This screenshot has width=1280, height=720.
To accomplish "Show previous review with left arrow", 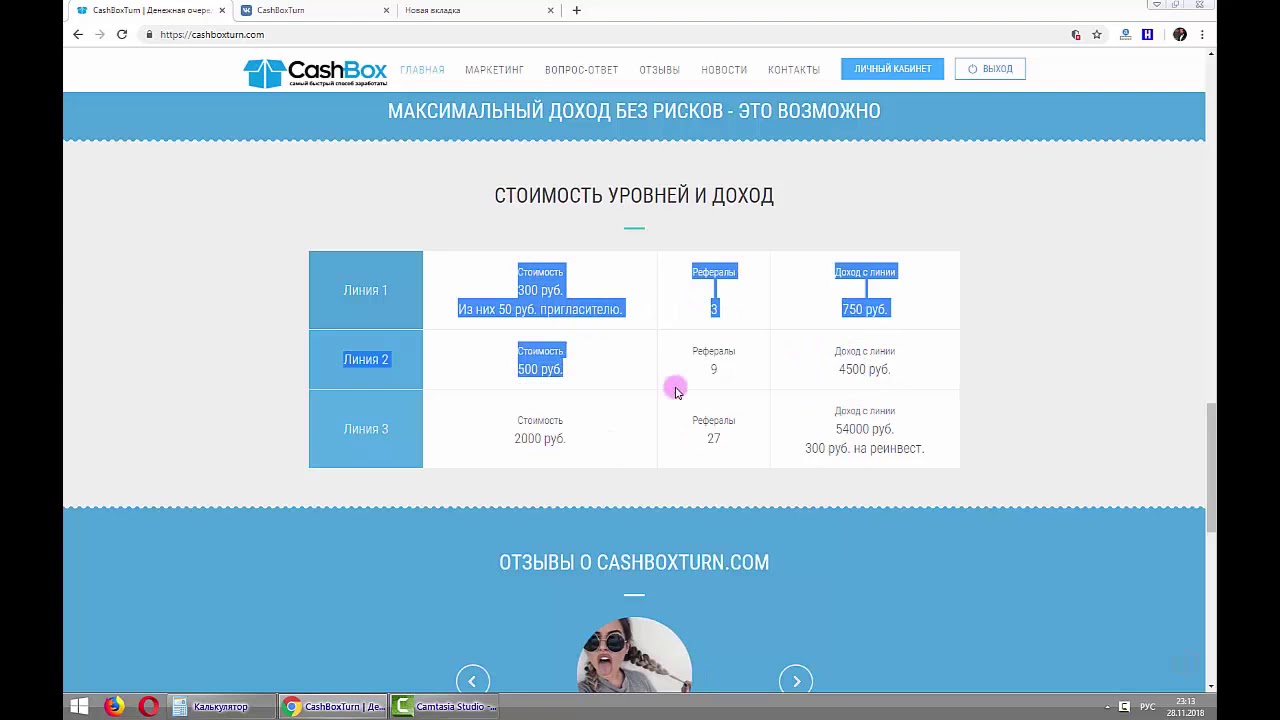I will (473, 681).
